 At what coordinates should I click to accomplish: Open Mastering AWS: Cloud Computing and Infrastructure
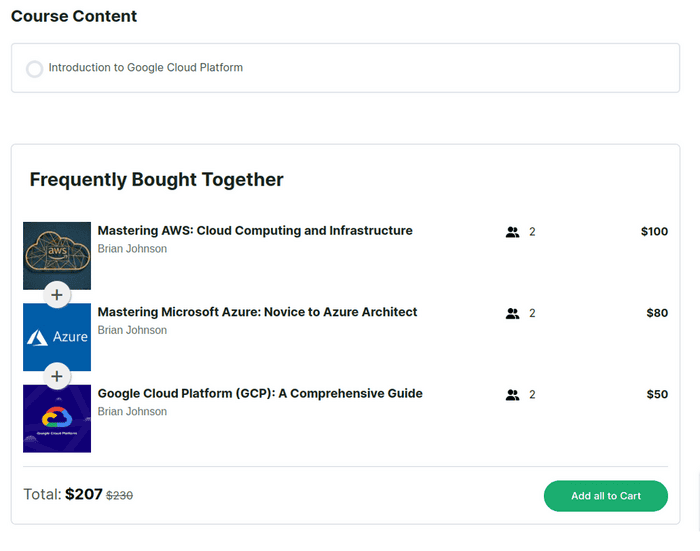[x=255, y=231]
